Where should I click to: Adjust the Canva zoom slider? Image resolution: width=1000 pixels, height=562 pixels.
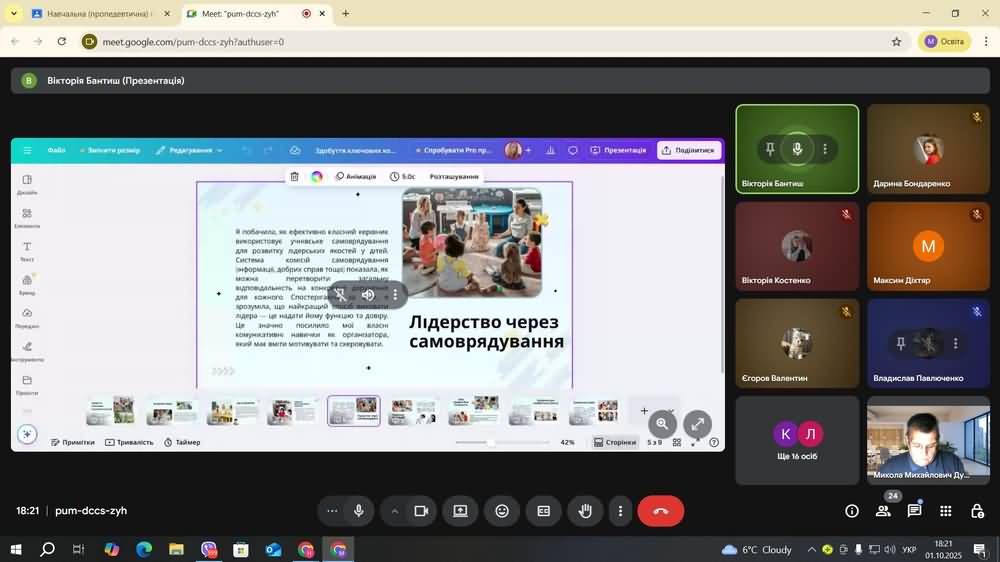[x=490, y=442]
